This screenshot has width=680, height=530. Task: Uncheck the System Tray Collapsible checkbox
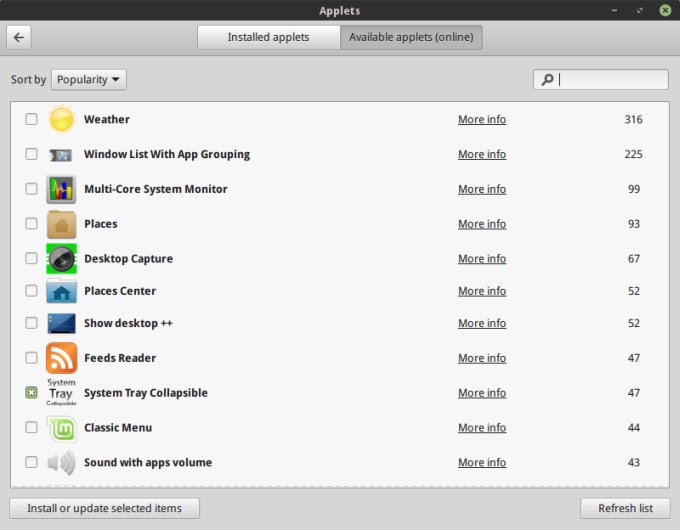[x=31, y=393]
